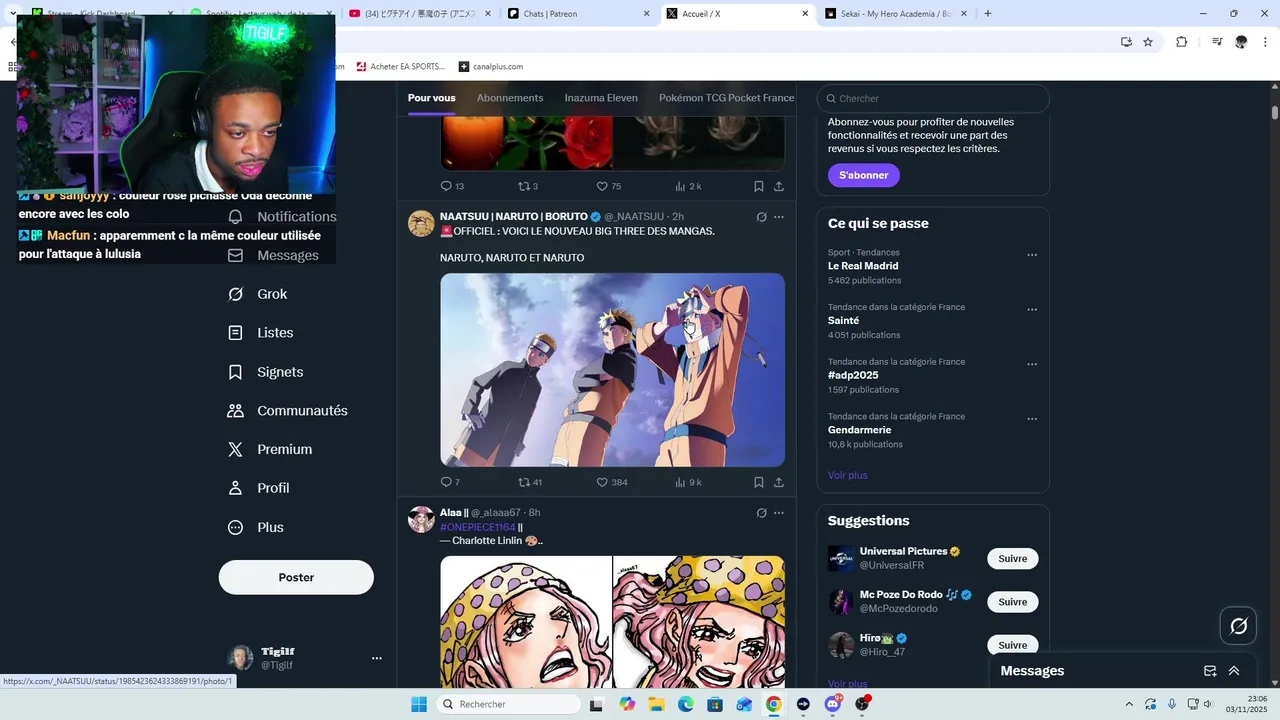The image size is (1280, 720).
Task: Open the Naruto post image
Action: click(x=612, y=370)
